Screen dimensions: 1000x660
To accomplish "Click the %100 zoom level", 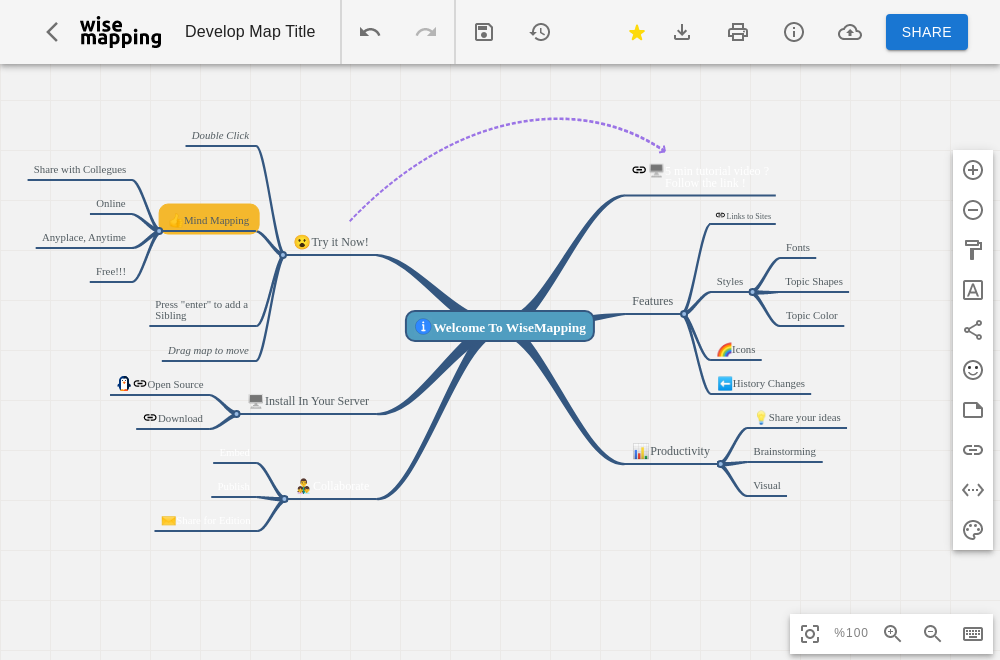I will pos(851,633).
